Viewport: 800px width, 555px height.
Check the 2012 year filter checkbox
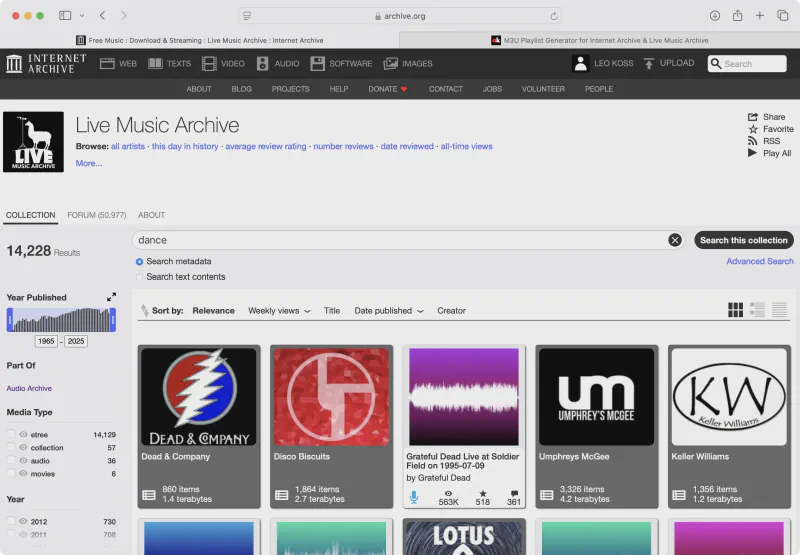(x=11, y=522)
